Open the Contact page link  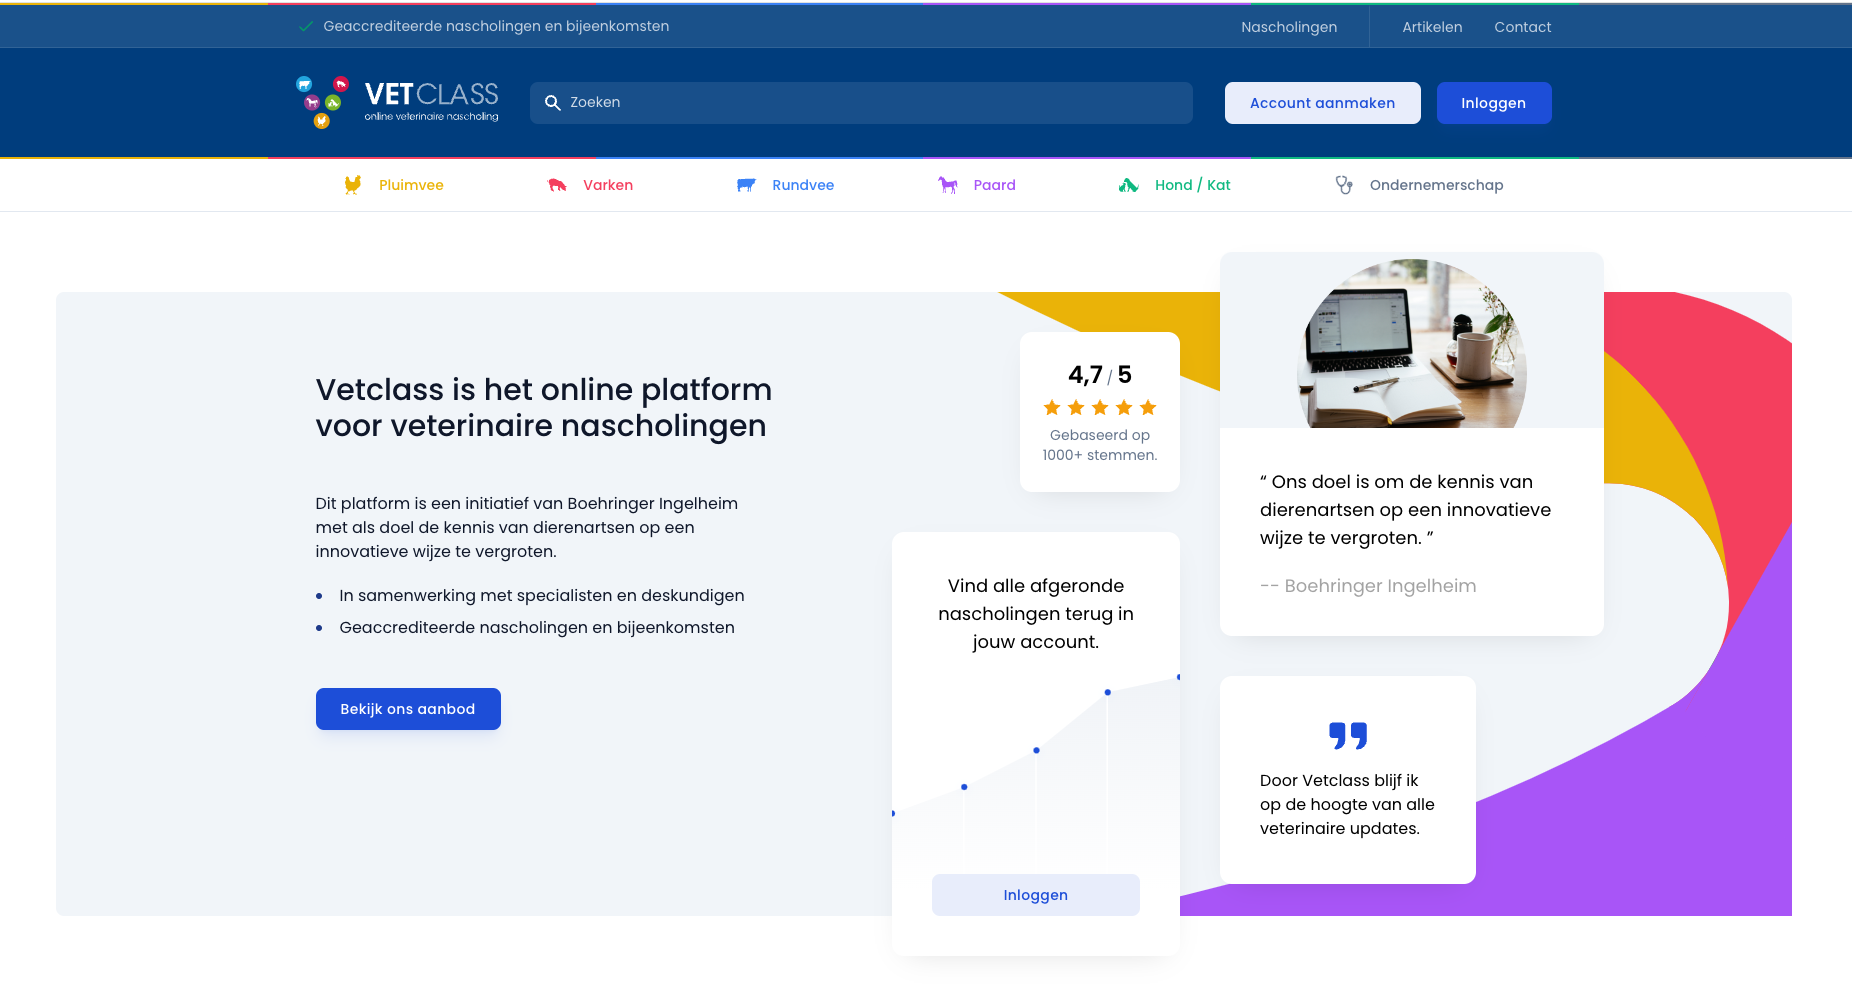click(x=1522, y=27)
